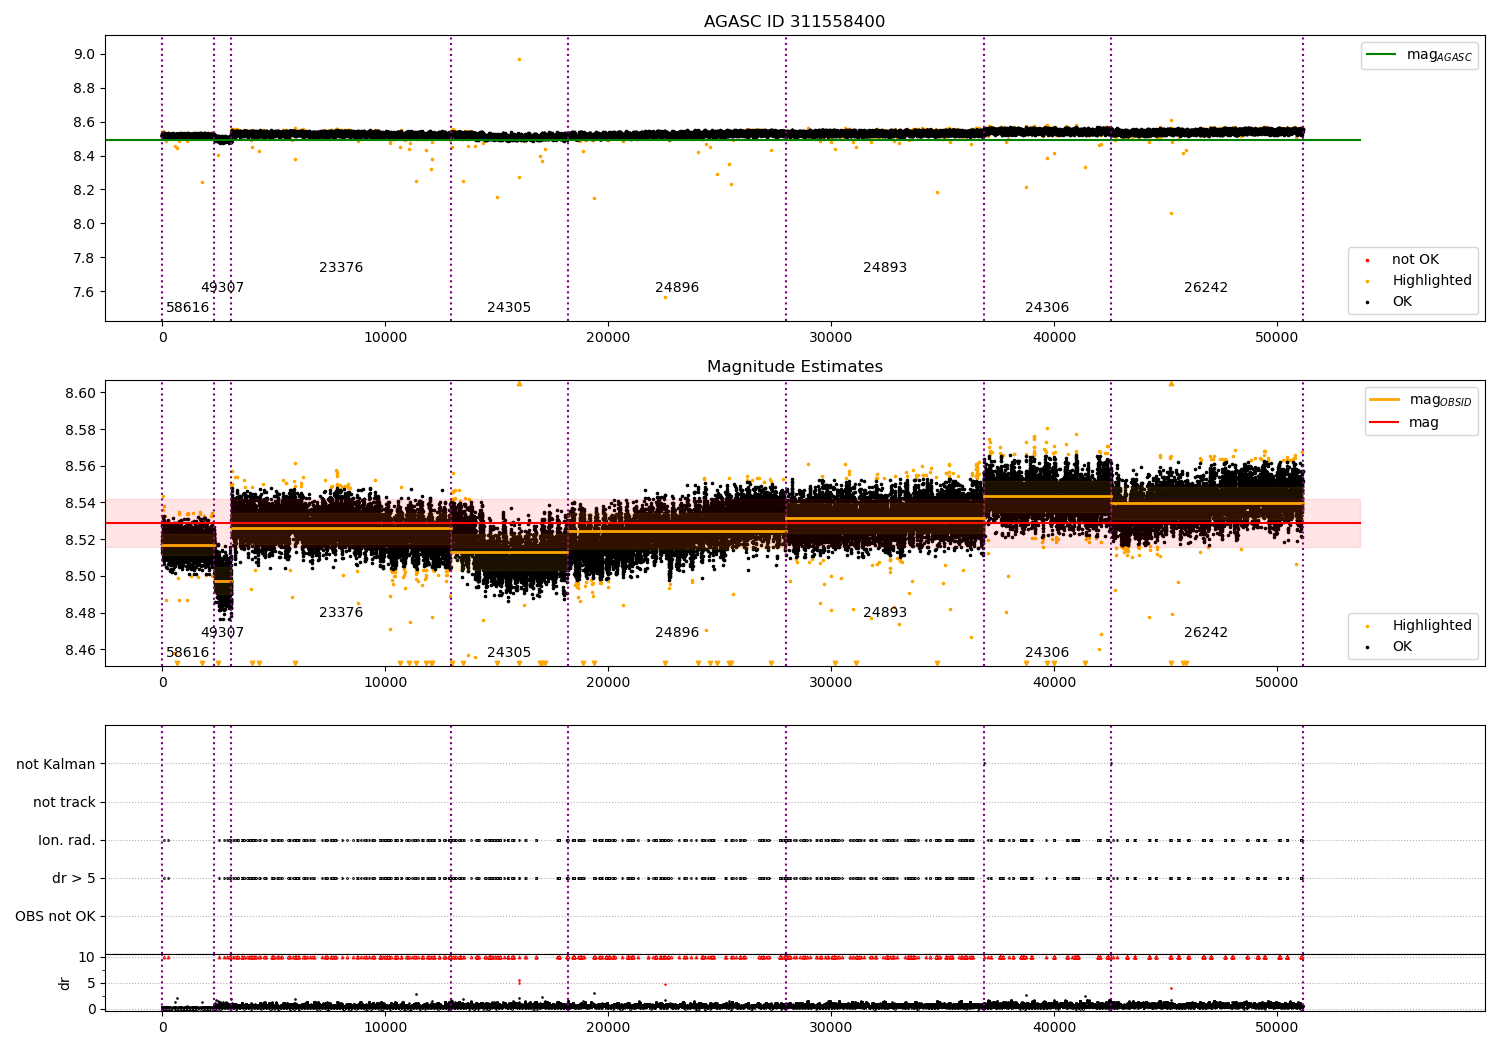Click the 8.8 tick on top plot y-axis
This screenshot has width=1500, height=1050.
click(85, 89)
